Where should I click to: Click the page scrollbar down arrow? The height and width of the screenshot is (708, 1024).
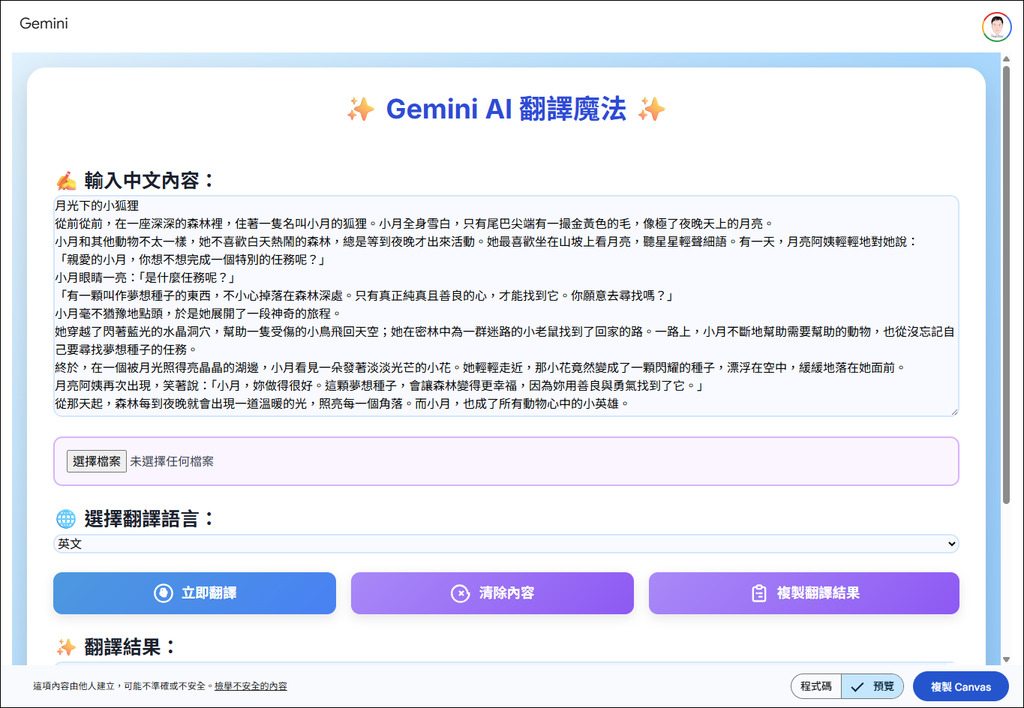[1006, 660]
